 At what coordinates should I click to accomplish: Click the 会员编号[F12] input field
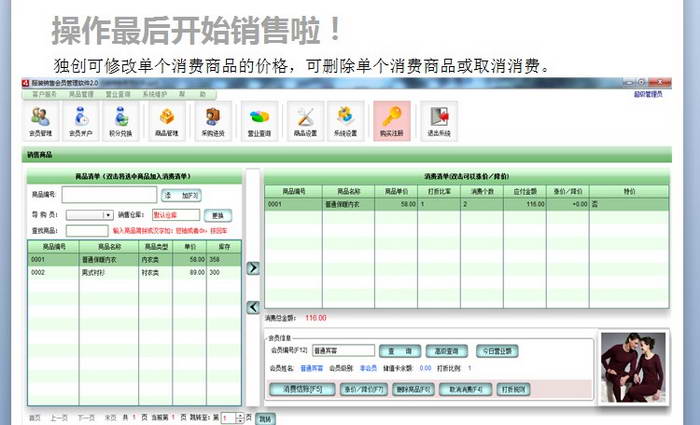343,351
